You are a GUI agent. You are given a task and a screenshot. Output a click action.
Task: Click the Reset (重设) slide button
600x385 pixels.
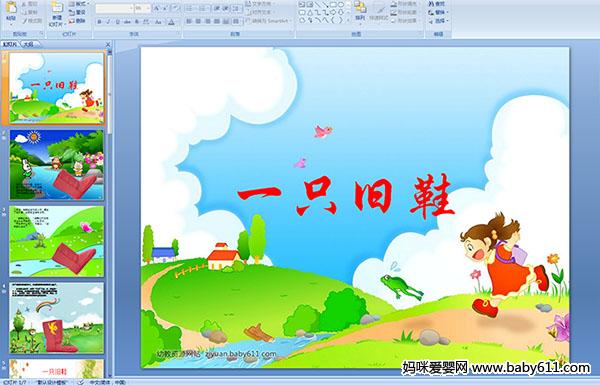[77, 12]
